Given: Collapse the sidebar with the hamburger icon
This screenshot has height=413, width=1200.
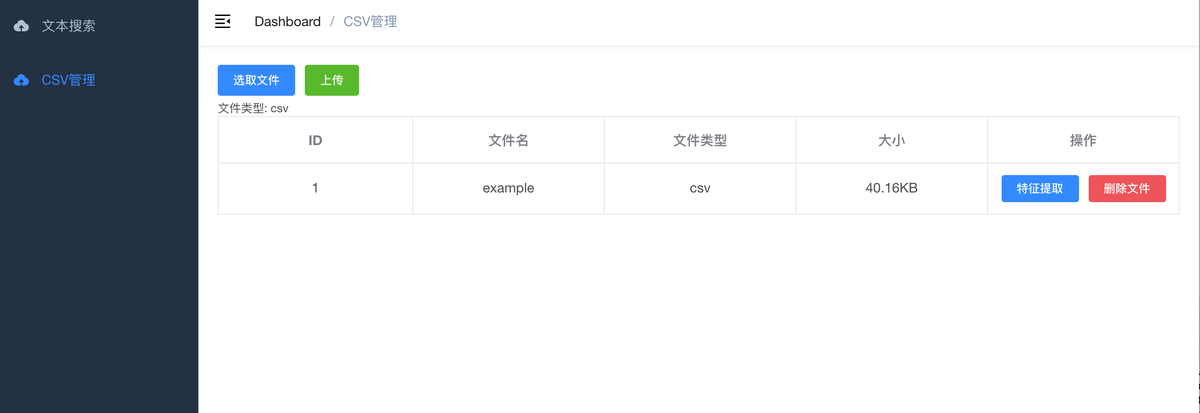Looking at the screenshot, I should (x=223, y=21).
